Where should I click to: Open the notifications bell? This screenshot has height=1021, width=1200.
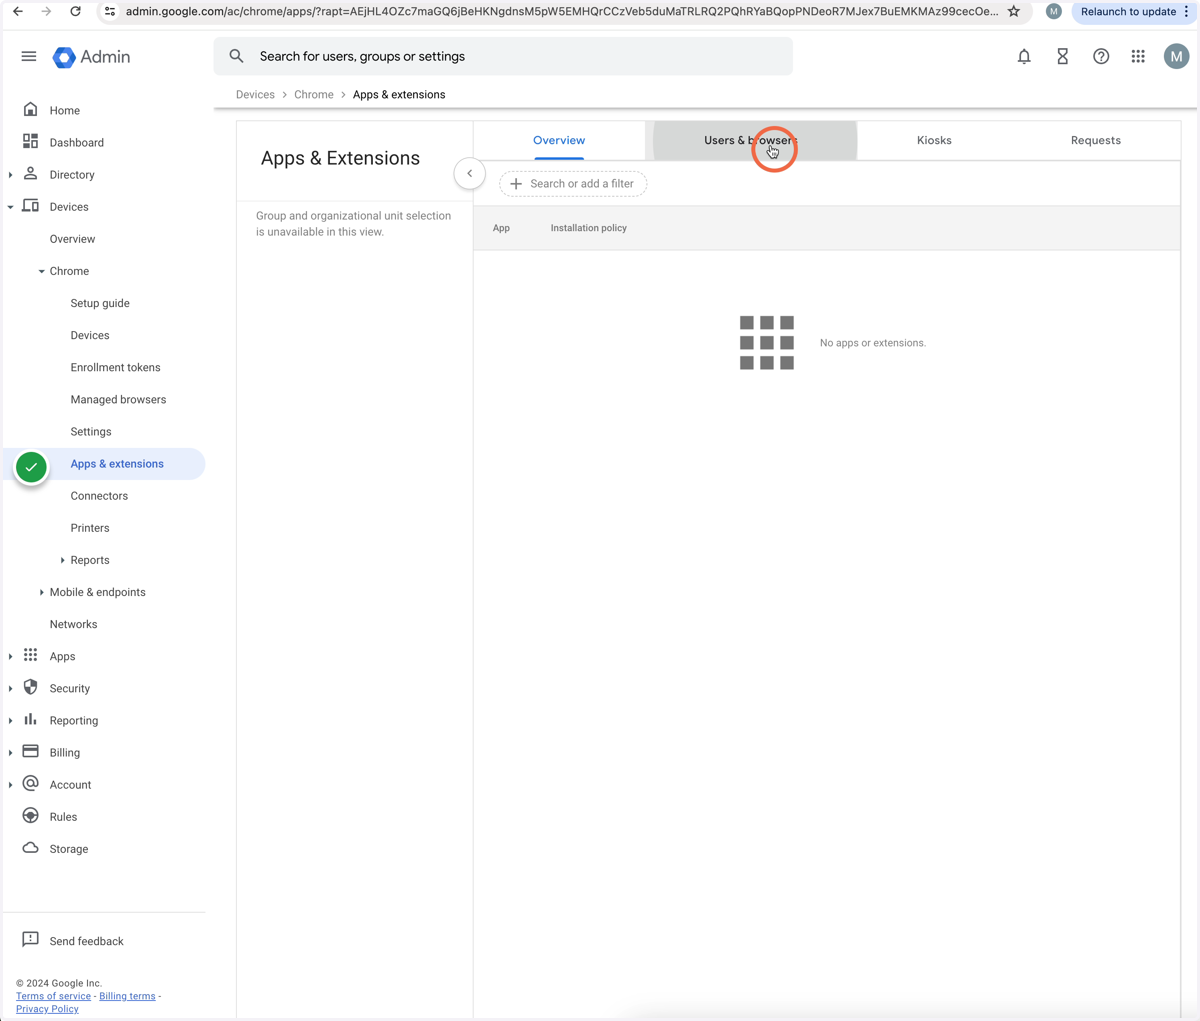coord(1024,57)
